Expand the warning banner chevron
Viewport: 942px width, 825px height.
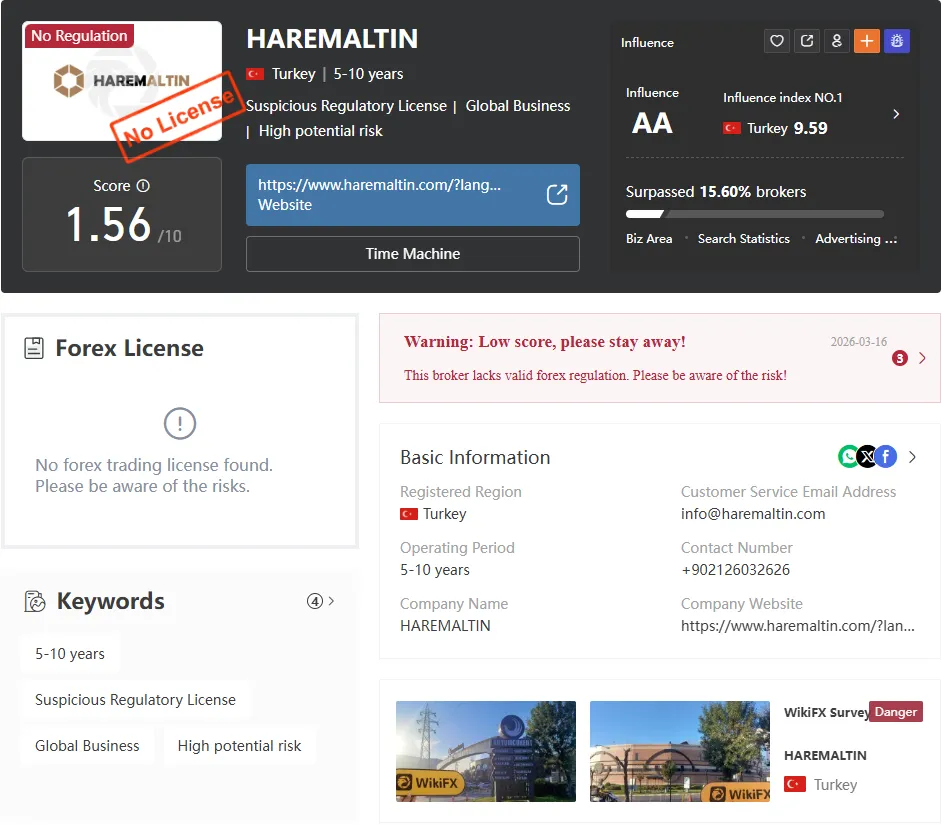(922, 358)
